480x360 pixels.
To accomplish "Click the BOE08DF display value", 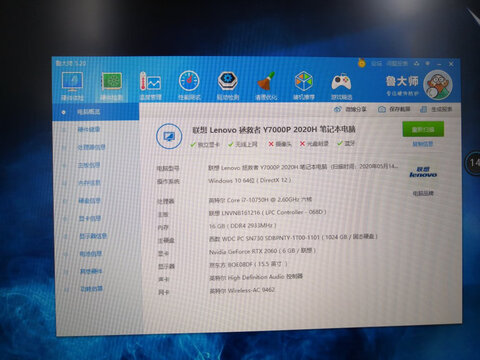I will tap(248, 264).
